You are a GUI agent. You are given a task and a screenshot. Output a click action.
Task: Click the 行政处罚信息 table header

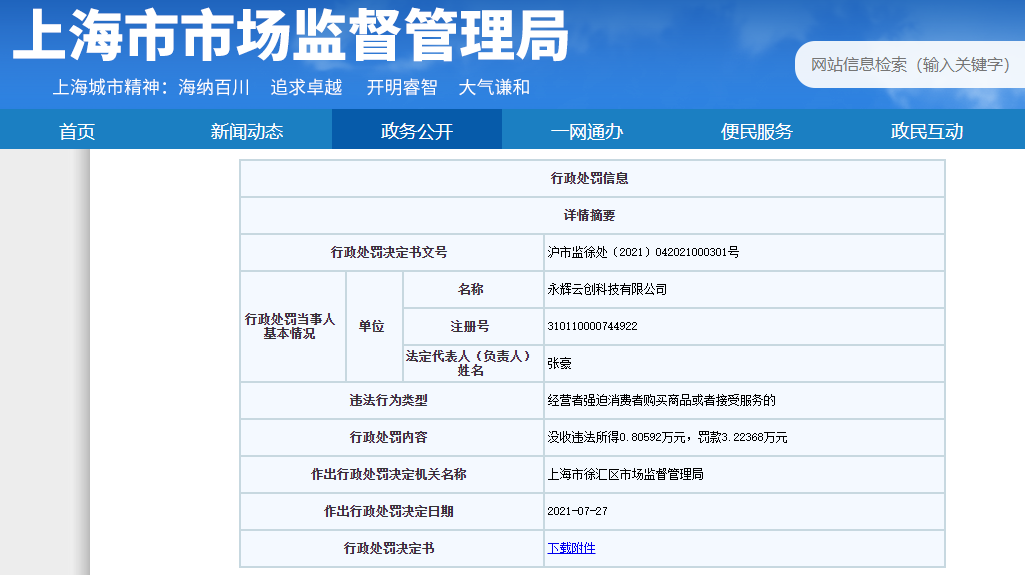[x=592, y=178]
